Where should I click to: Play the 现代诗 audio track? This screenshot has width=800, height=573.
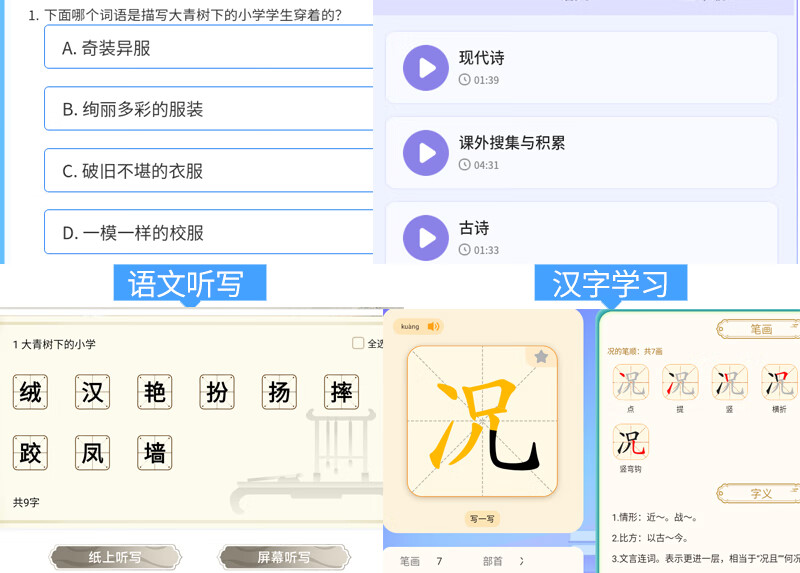(x=426, y=68)
